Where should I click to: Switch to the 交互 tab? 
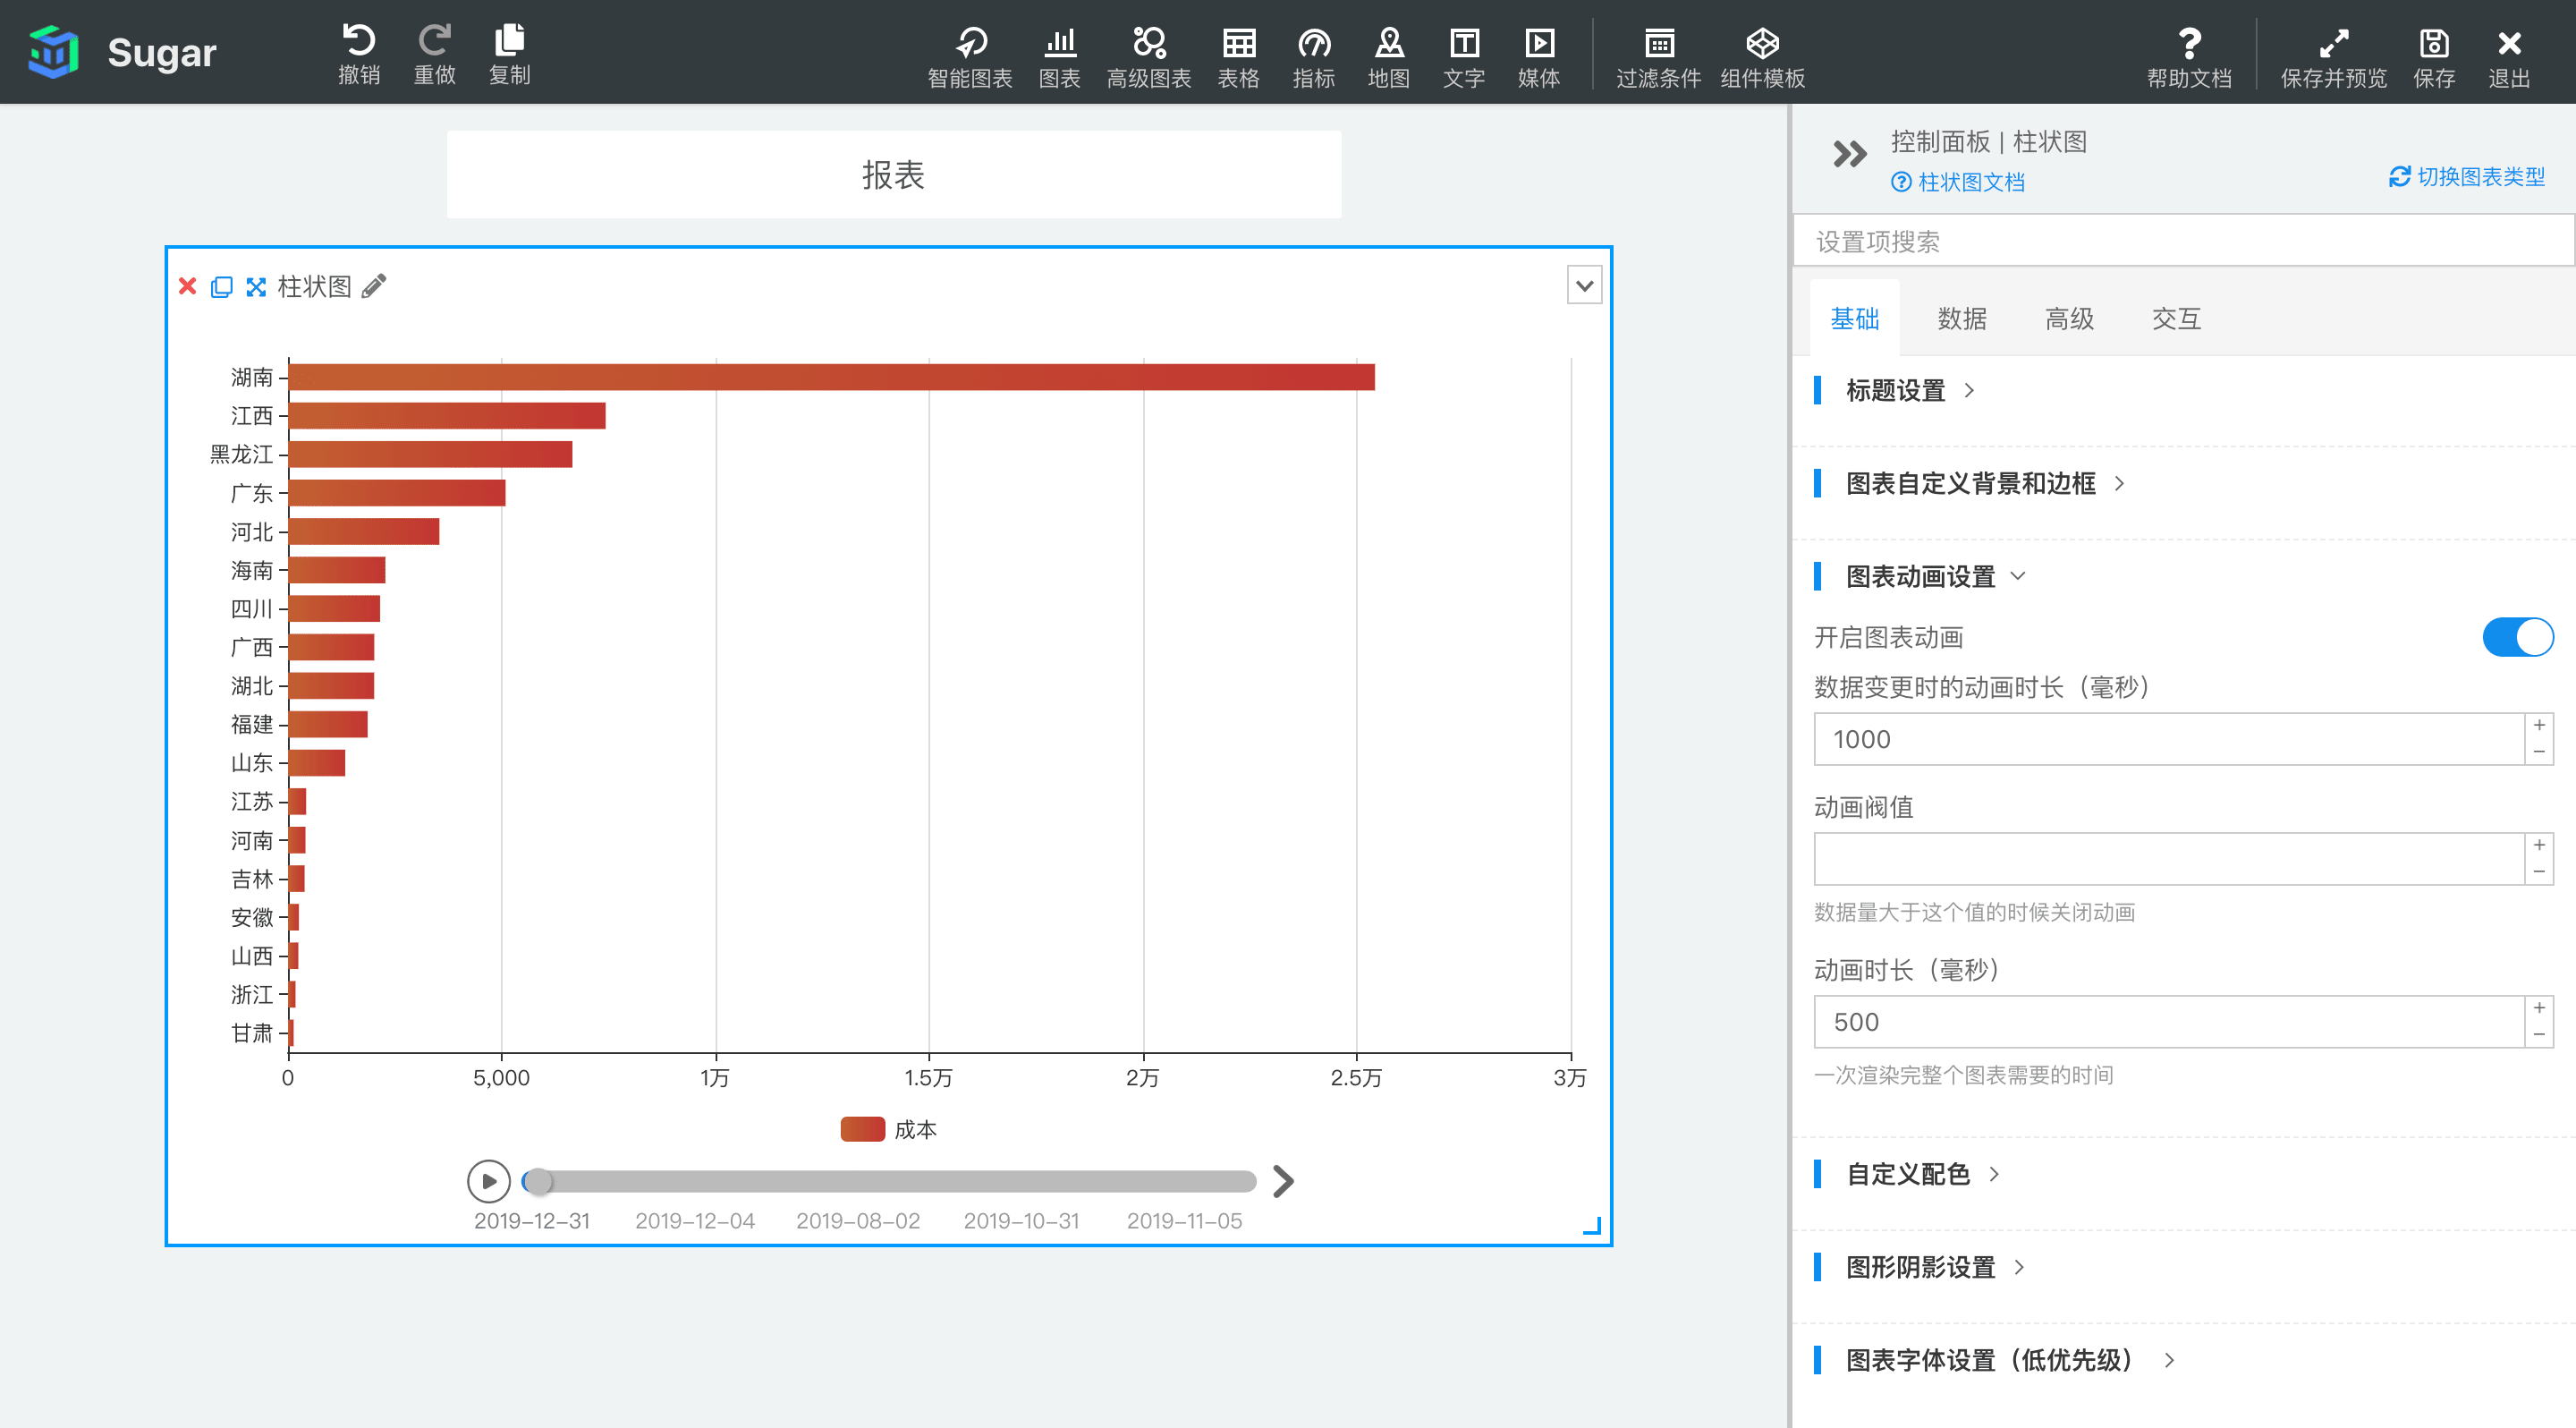pyautogui.click(x=2175, y=319)
